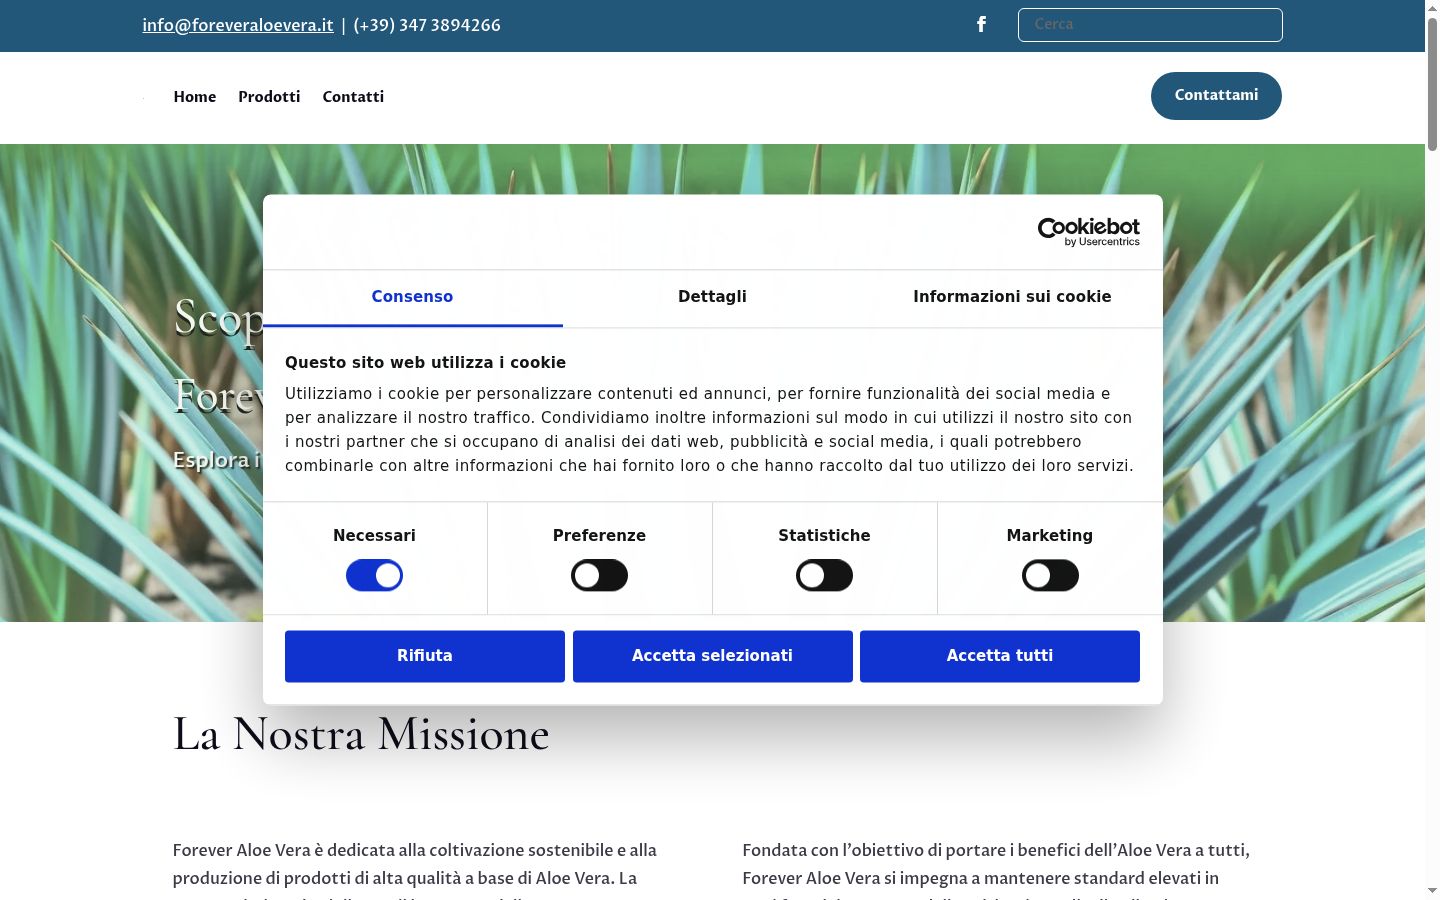Click the scrollbar down arrow
The width and height of the screenshot is (1440, 900).
pyautogui.click(x=1432, y=891)
